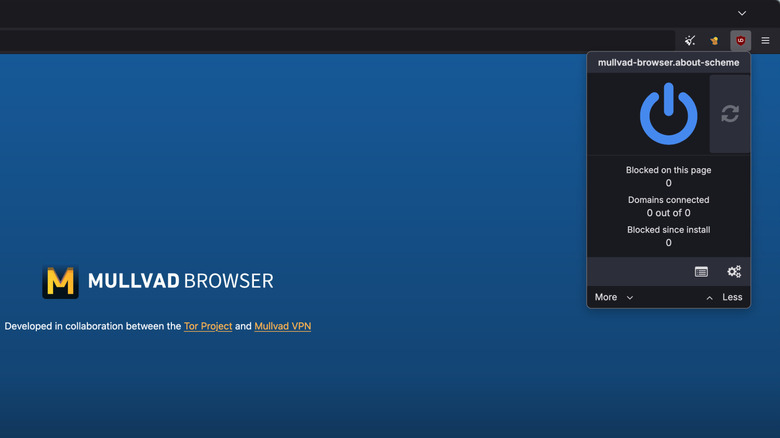Click the Mullvad Browser logo
This screenshot has height=438, width=780.
pos(60,282)
